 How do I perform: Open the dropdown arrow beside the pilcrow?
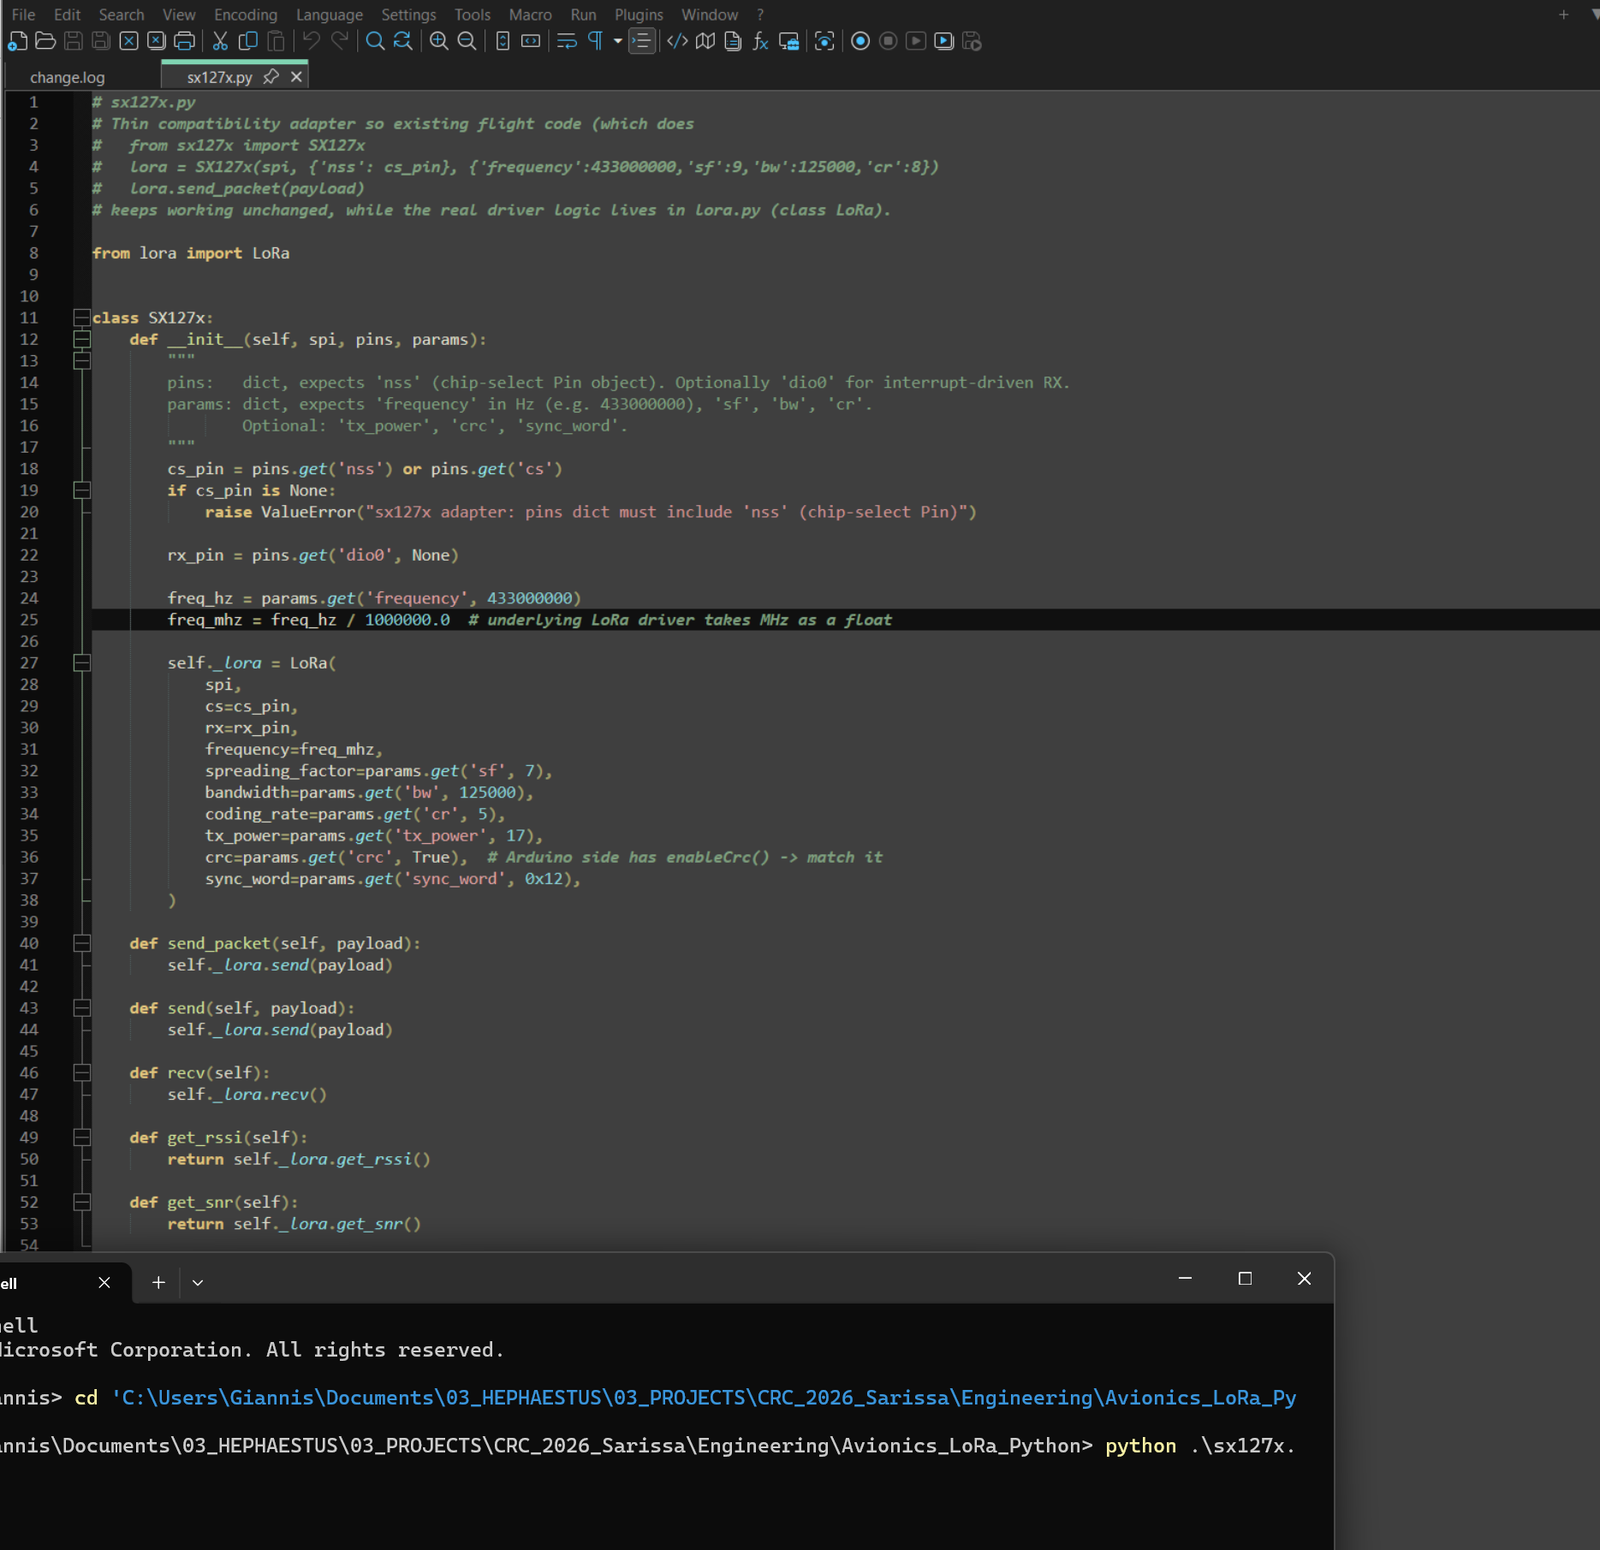click(618, 41)
